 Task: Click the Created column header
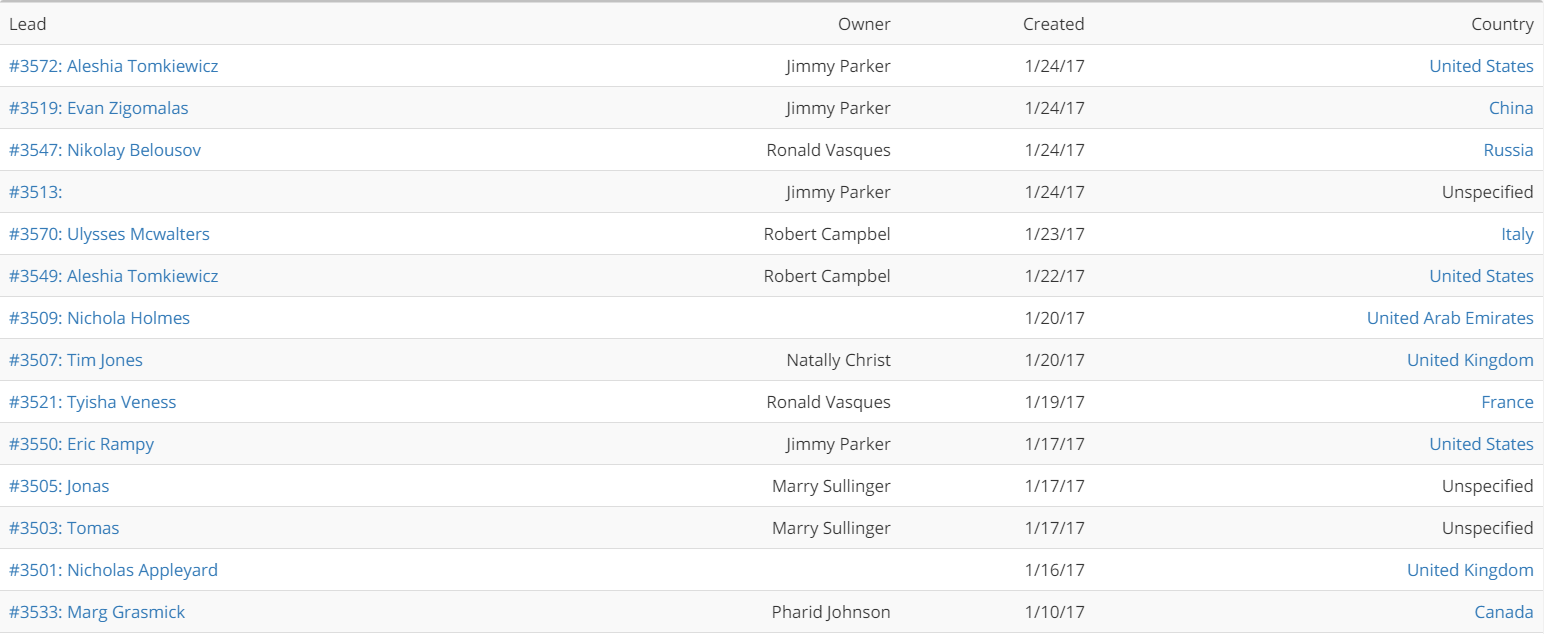pos(1053,24)
